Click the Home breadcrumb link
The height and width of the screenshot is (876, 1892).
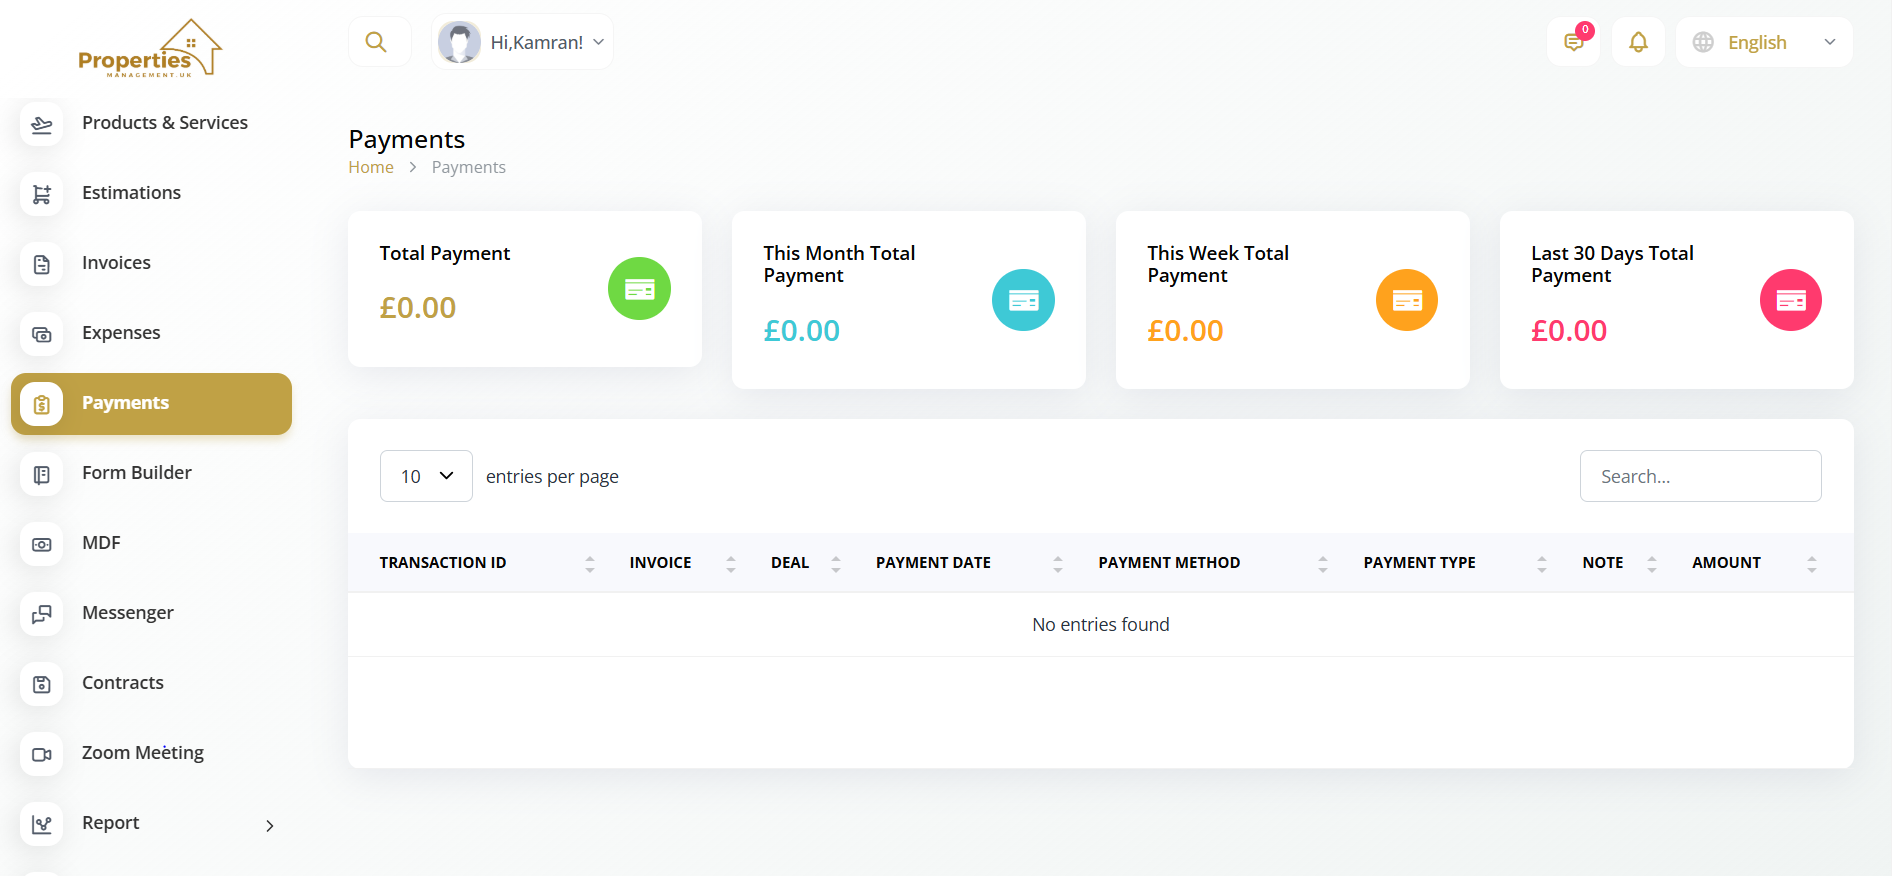click(x=371, y=167)
